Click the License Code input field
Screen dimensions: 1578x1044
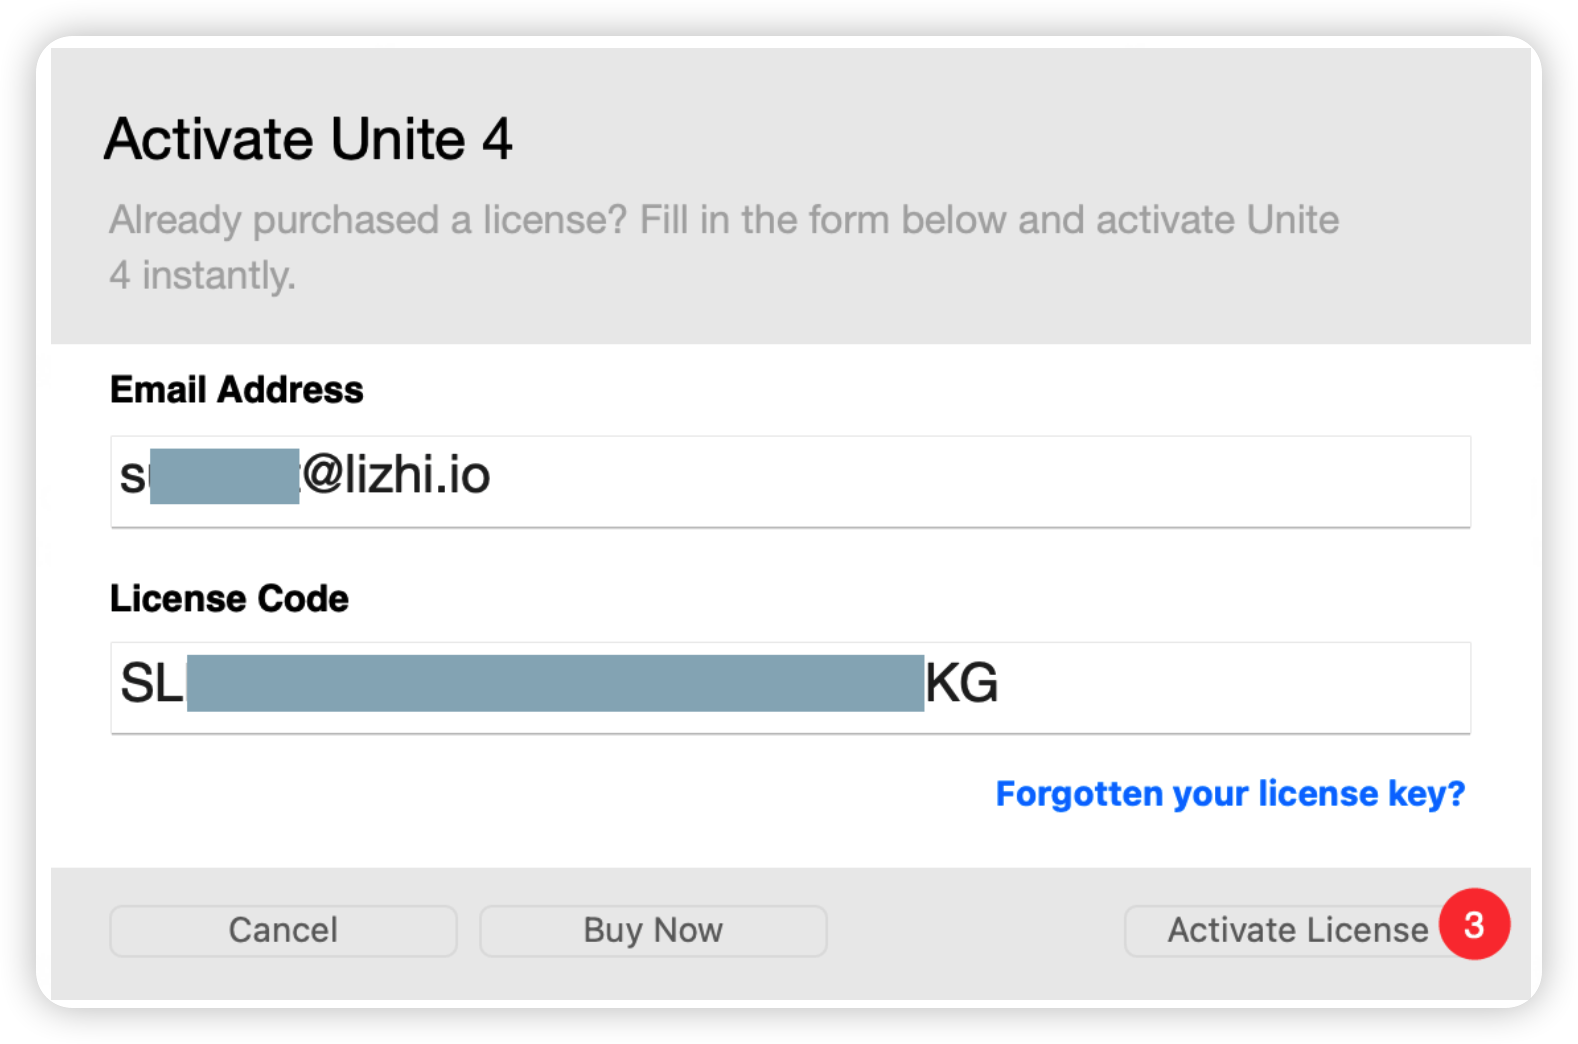(1200, 687)
